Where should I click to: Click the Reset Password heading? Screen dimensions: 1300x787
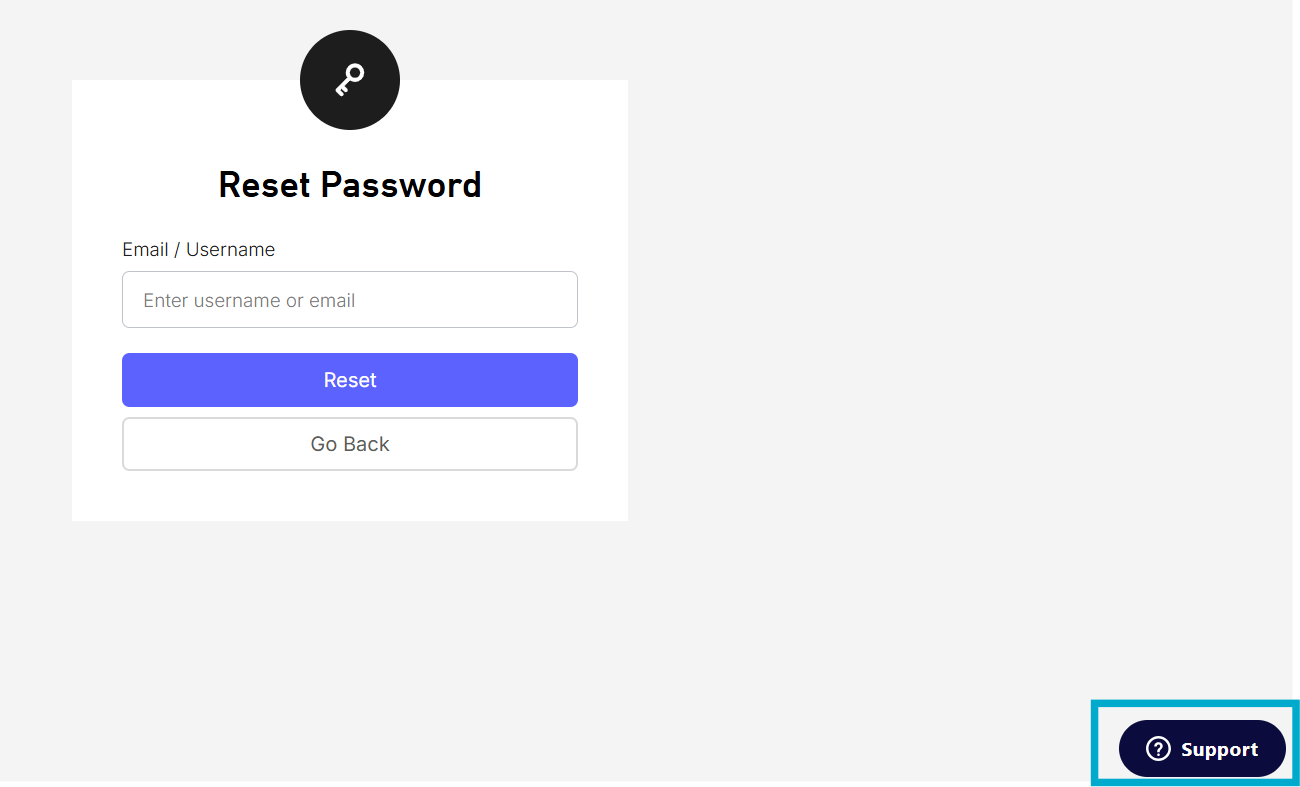coord(350,185)
